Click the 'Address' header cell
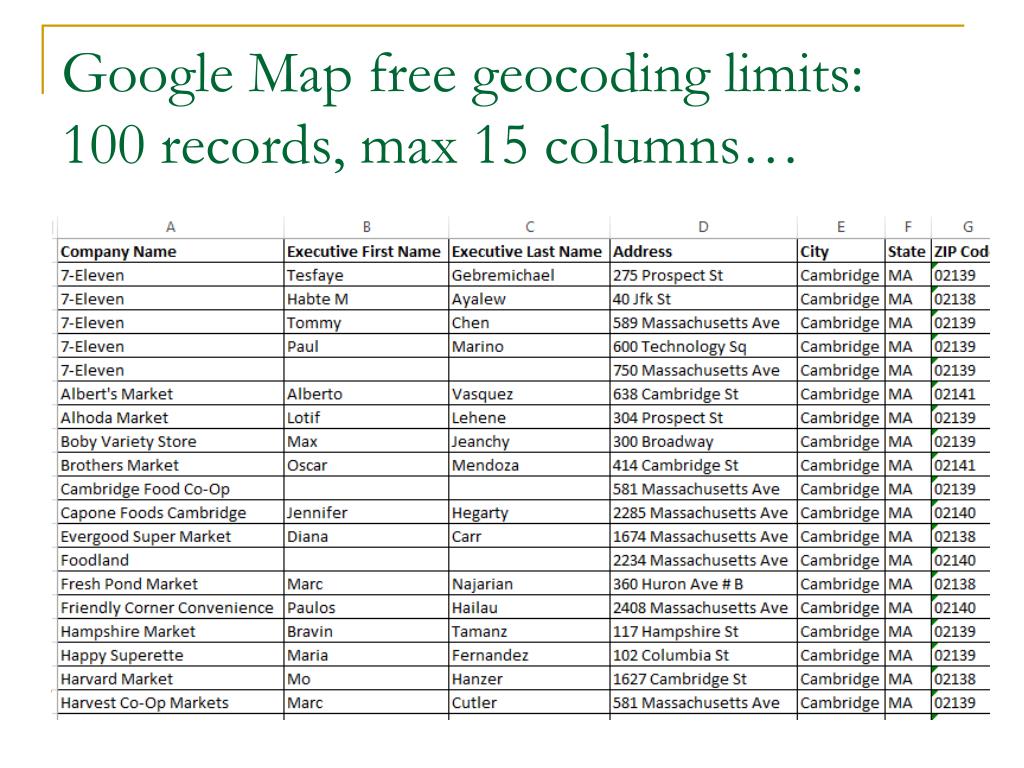This screenshot has width=1024, height=768. (x=703, y=251)
